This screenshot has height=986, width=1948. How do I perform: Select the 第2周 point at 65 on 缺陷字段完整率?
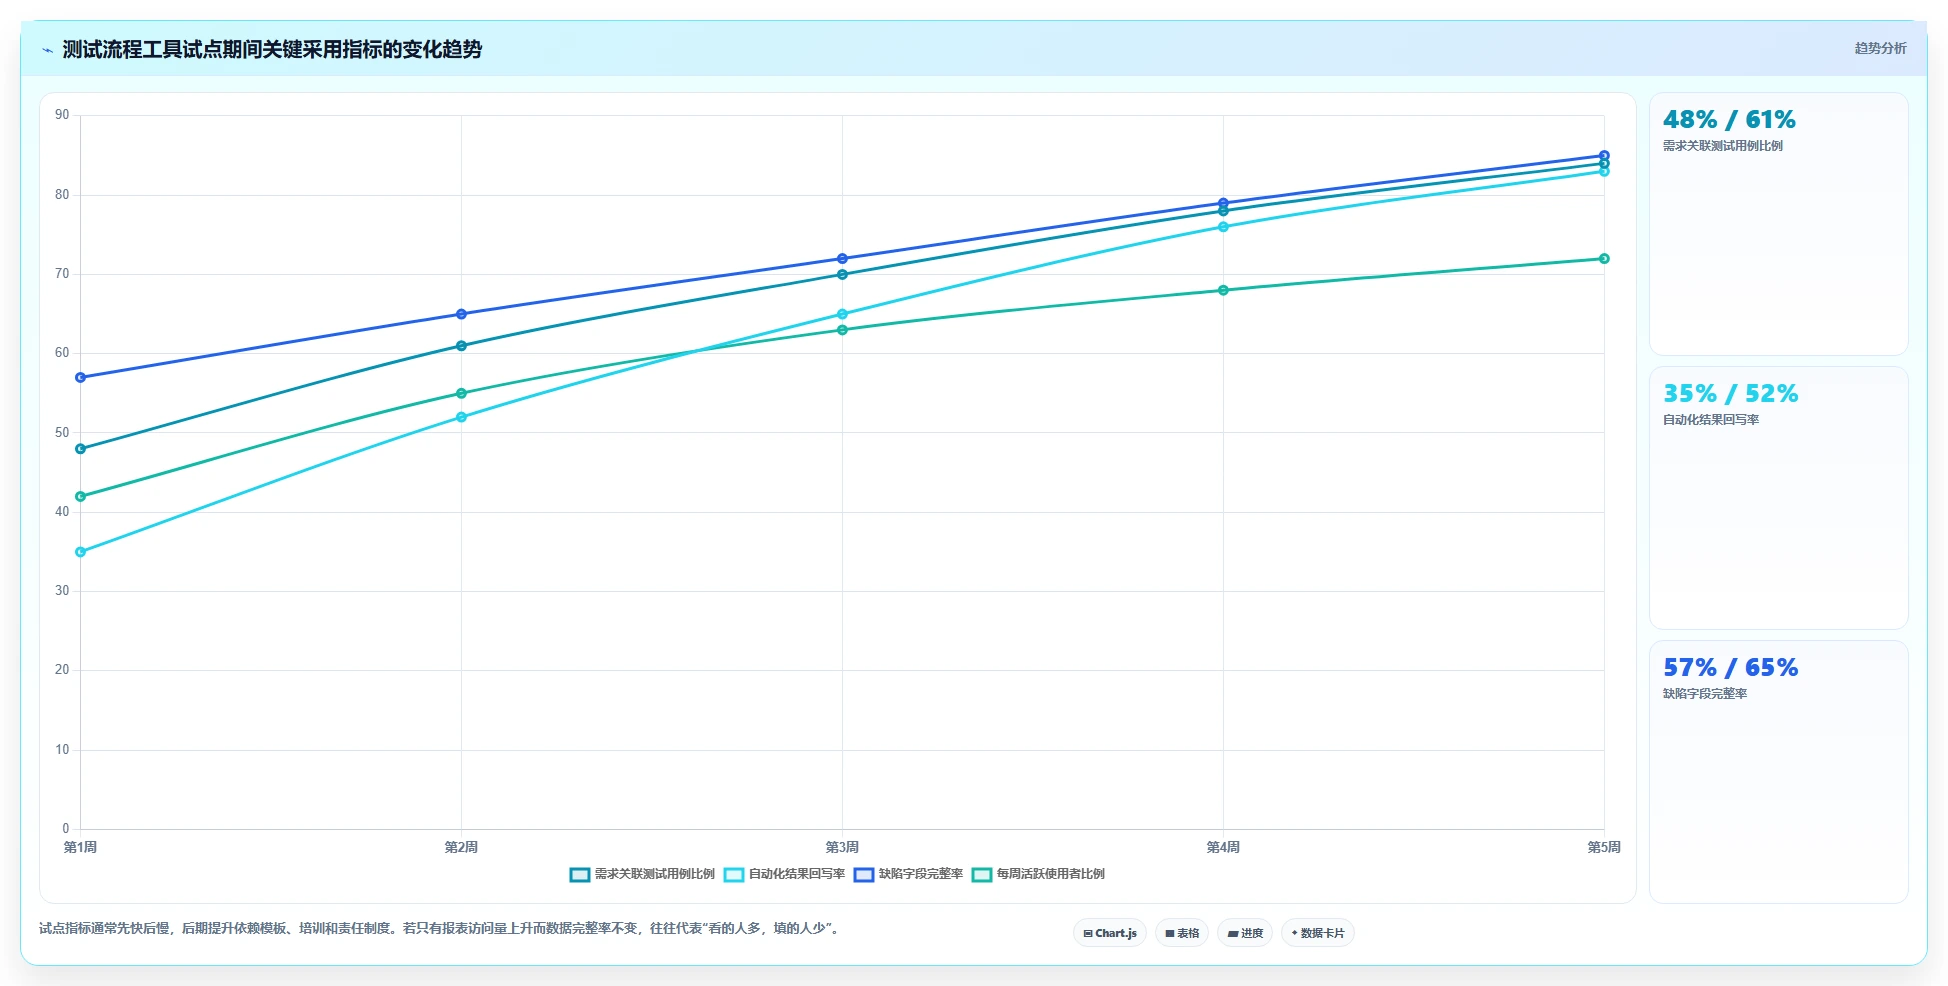(461, 314)
